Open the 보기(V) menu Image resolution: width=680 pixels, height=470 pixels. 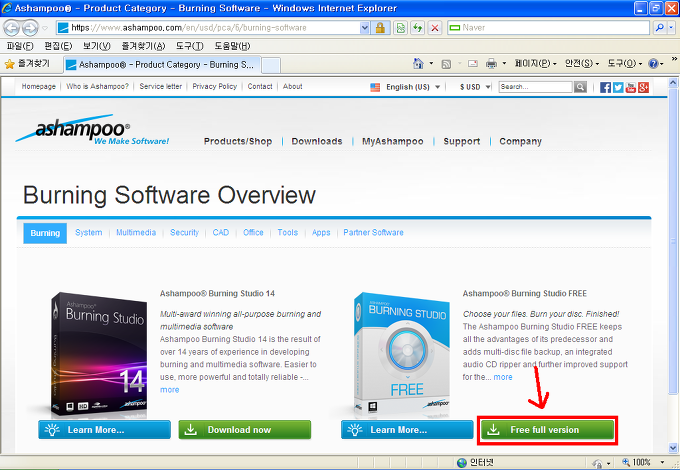click(96, 46)
